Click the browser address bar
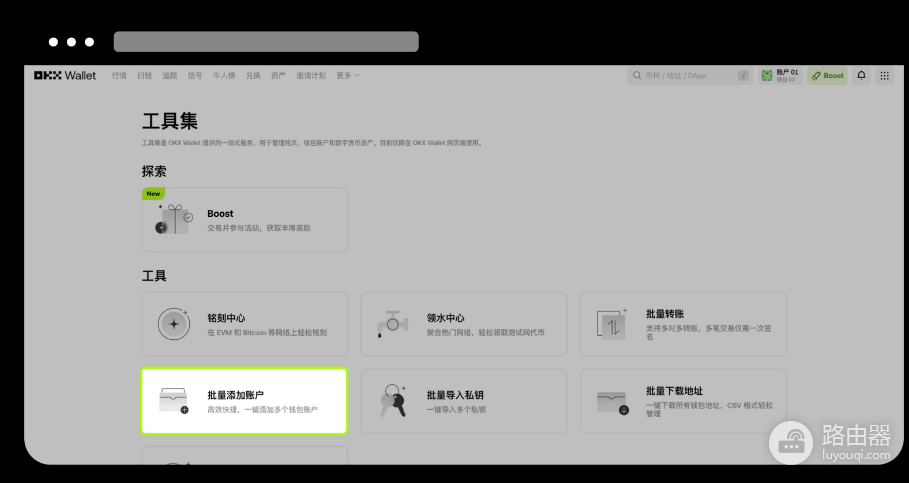909x483 pixels. [266, 42]
